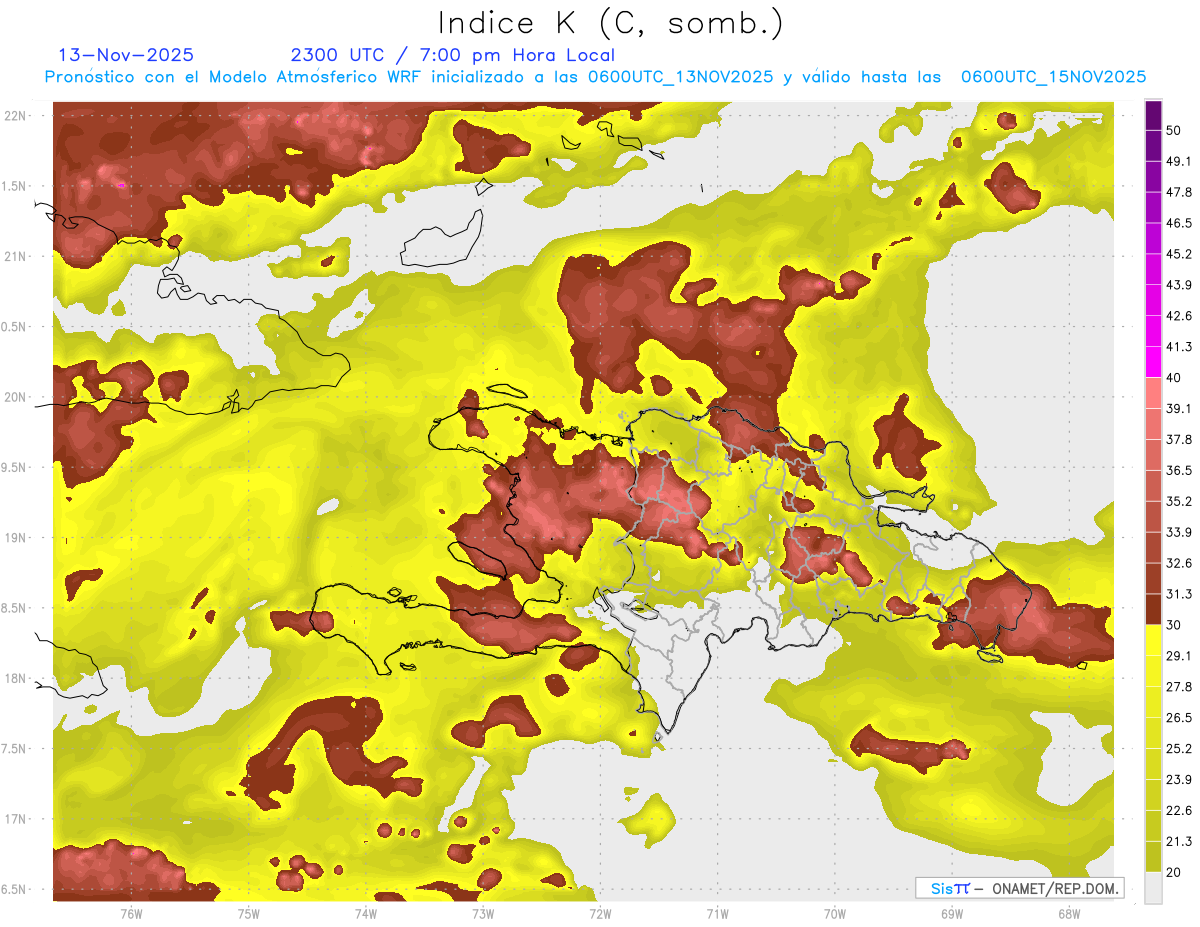Click the colorbar value "47.8"
The width and height of the screenshot is (1200, 927).
(1179, 192)
